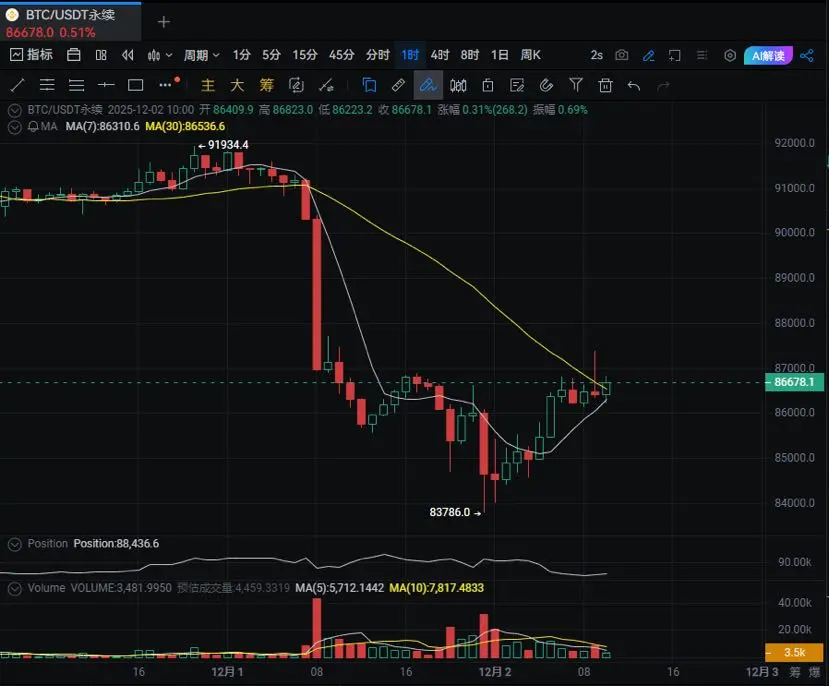829x686 pixels.
Task: Expand the 周期 period dropdown
Action: coord(201,55)
